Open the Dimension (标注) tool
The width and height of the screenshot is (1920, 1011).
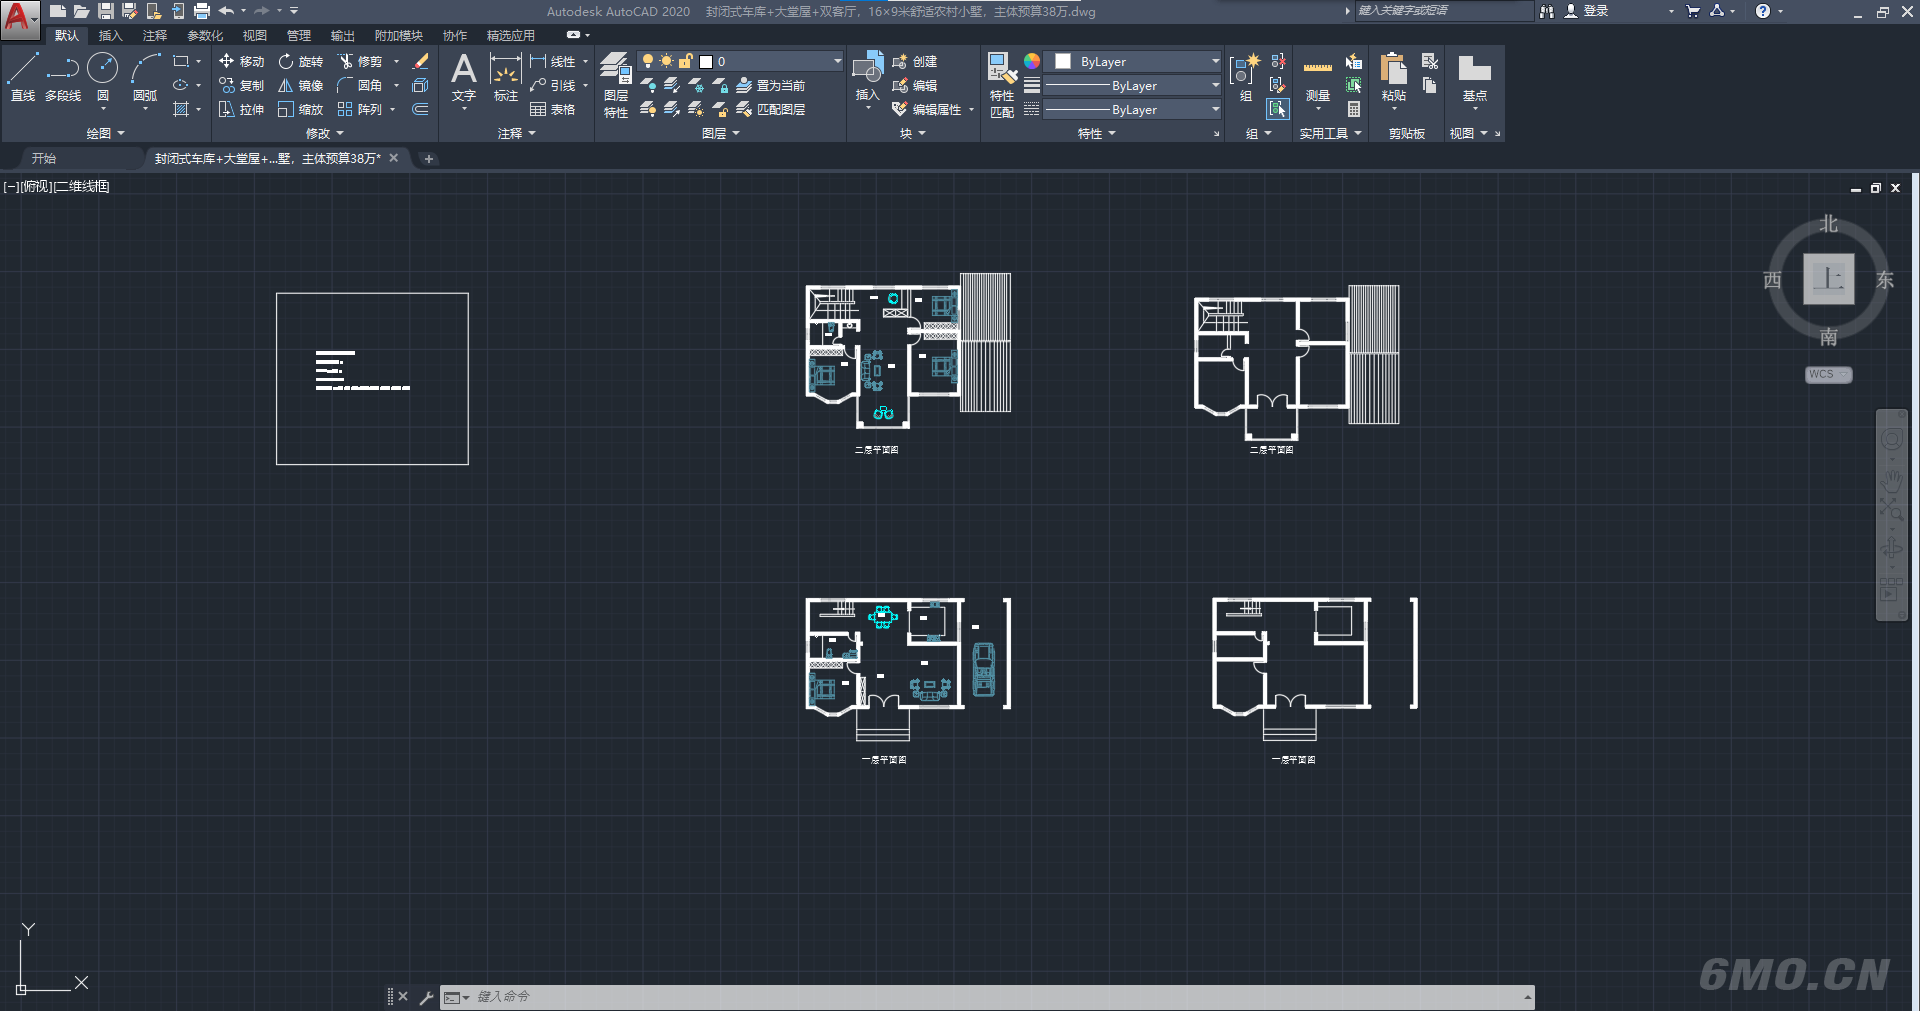506,77
